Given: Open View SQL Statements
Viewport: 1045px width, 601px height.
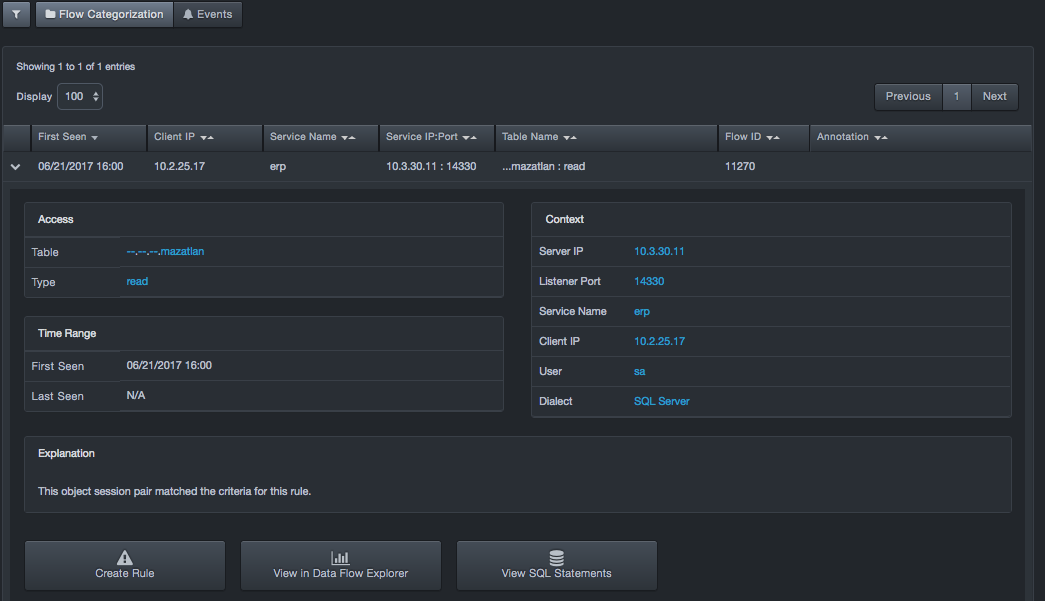Looking at the screenshot, I should coord(557,565).
